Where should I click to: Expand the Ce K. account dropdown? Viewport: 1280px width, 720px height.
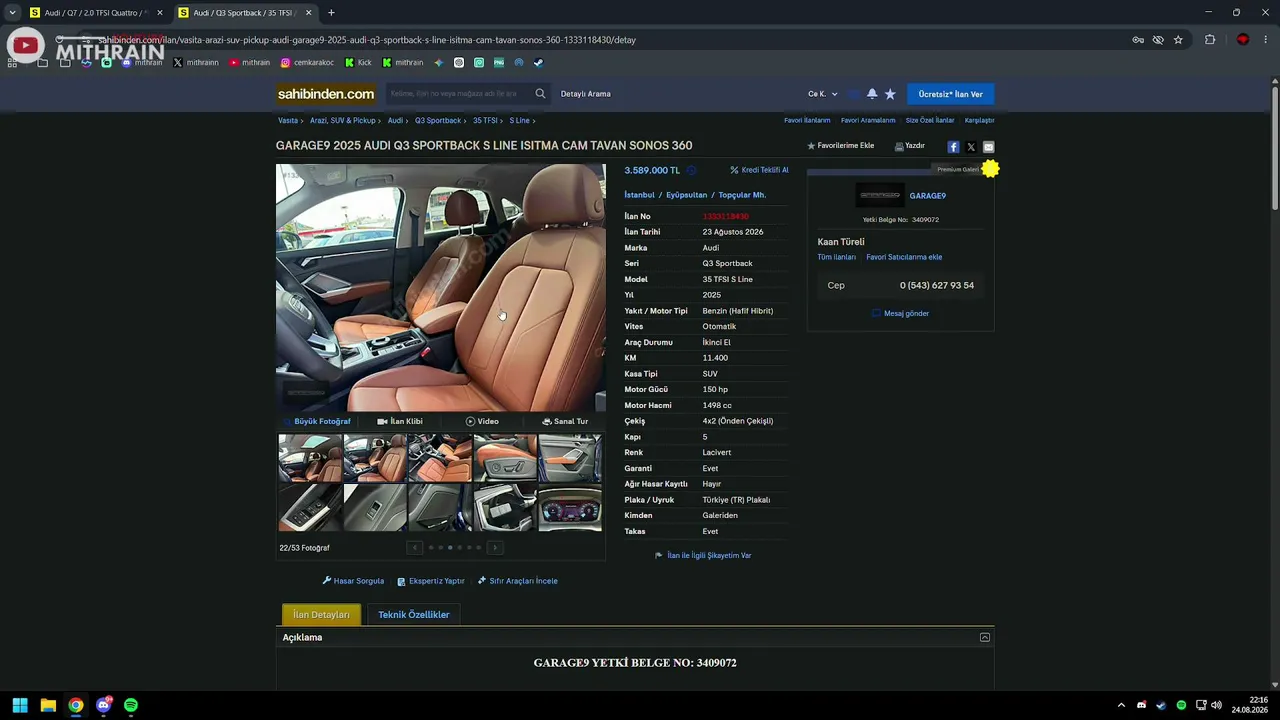(x=823, y=94)
